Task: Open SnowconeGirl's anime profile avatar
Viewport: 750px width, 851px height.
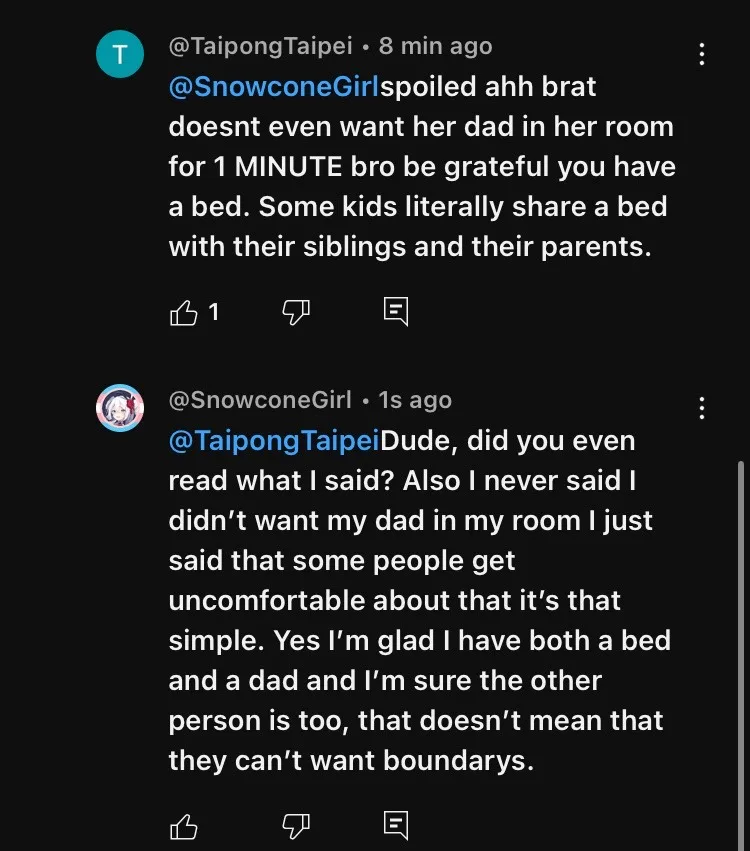Action: pyautogui.click(x=120, y=406)
